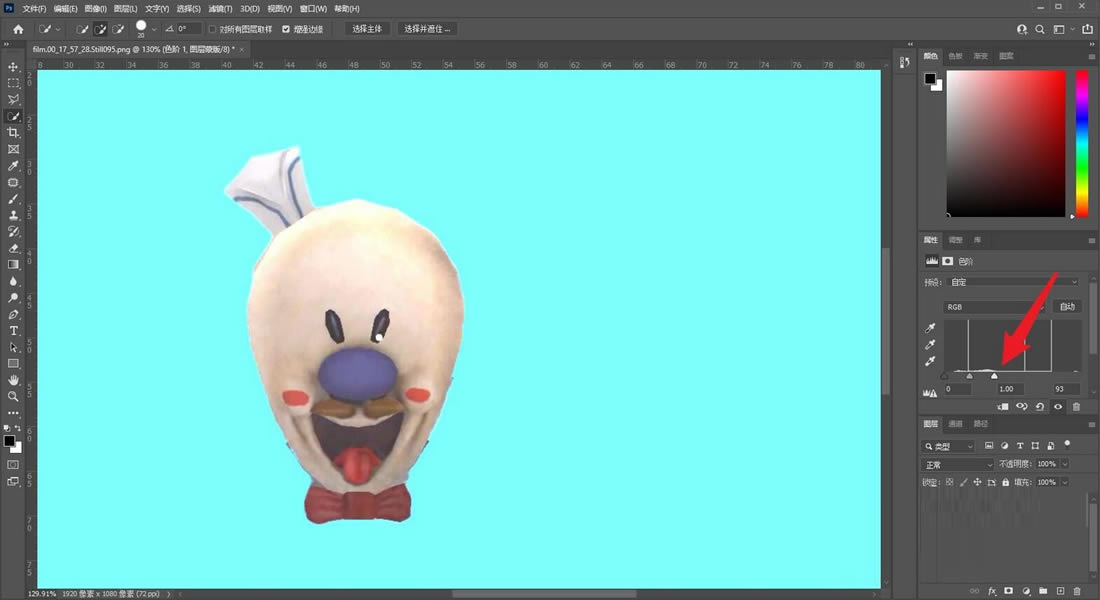
Task: Choose the New Selection brush mode
Action: pyautogui.click(x=82, y=29)
